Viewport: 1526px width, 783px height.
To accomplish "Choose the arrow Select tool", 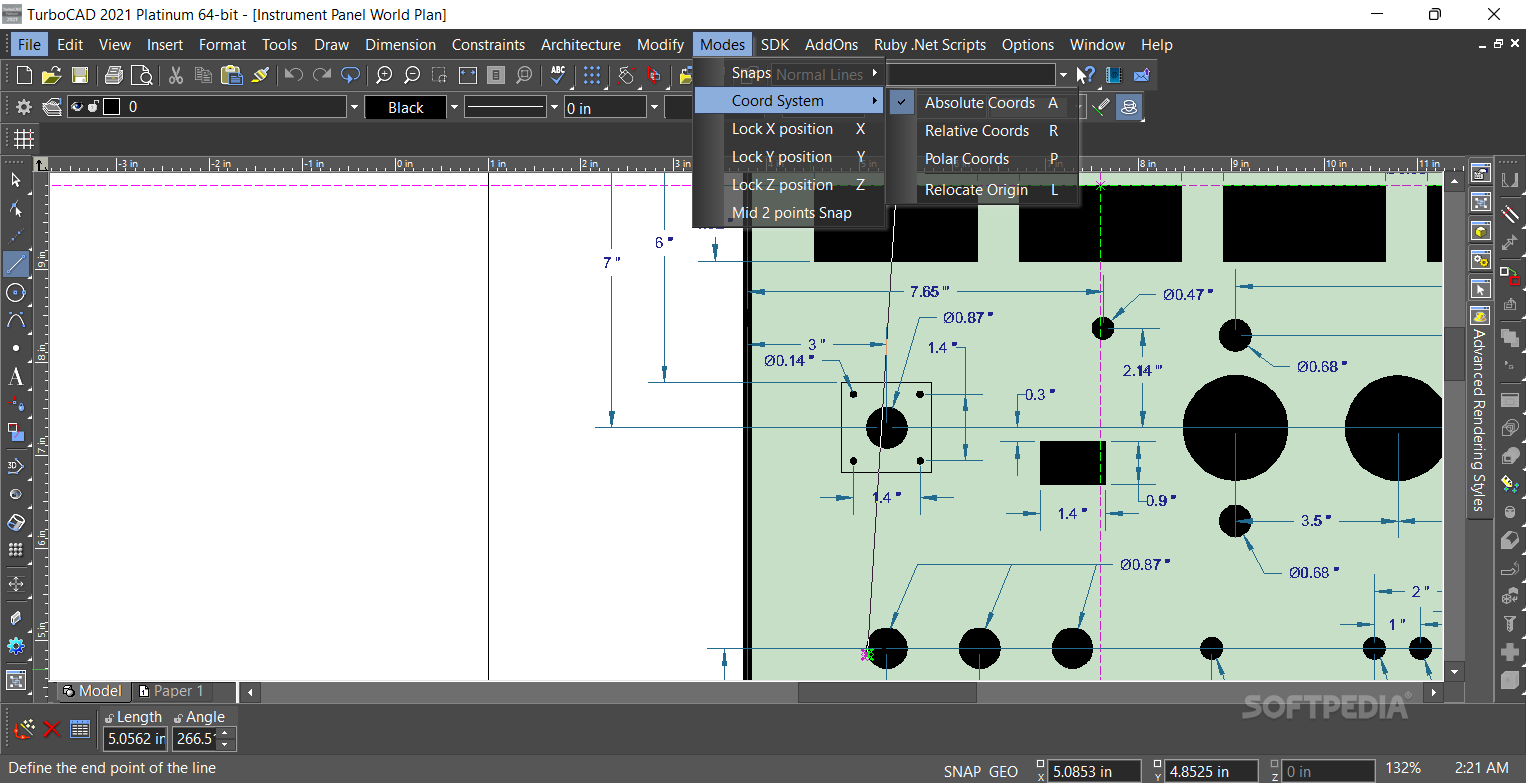I will [16, 180].
